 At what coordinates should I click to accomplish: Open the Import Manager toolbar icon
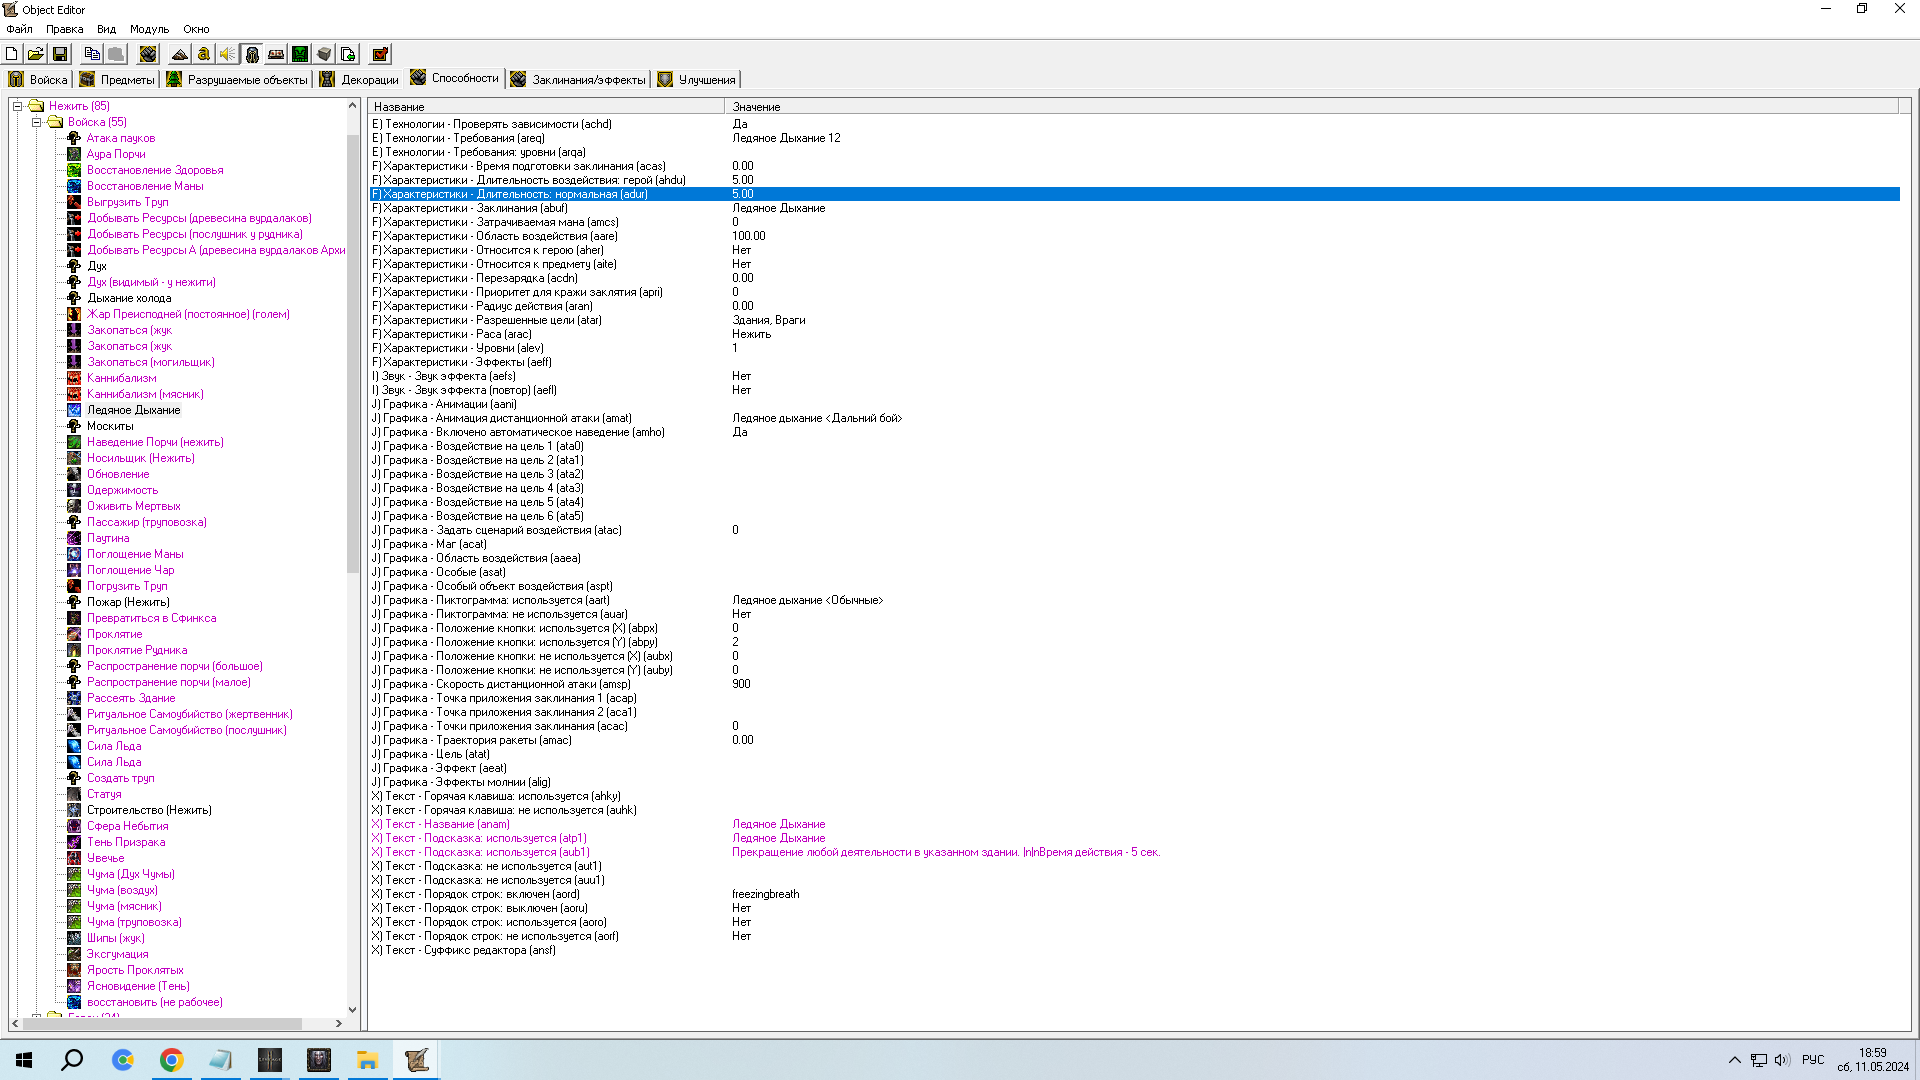(x=348, y=54)
